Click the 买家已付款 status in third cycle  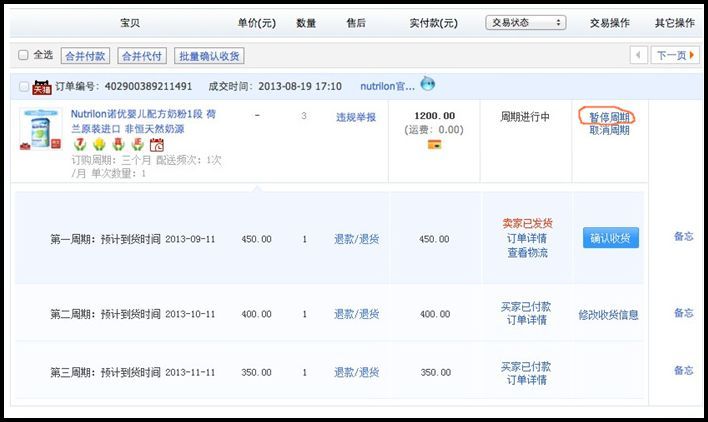tap(526, 367)
